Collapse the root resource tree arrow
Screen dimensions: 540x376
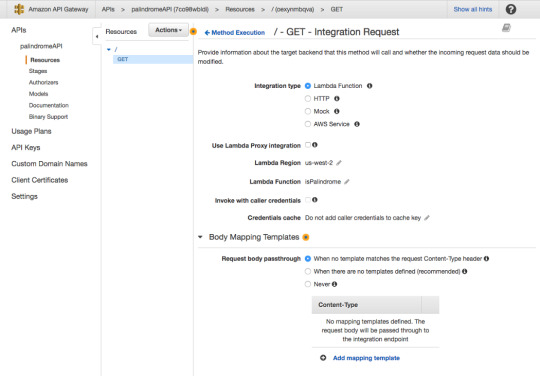coord(109,50)
